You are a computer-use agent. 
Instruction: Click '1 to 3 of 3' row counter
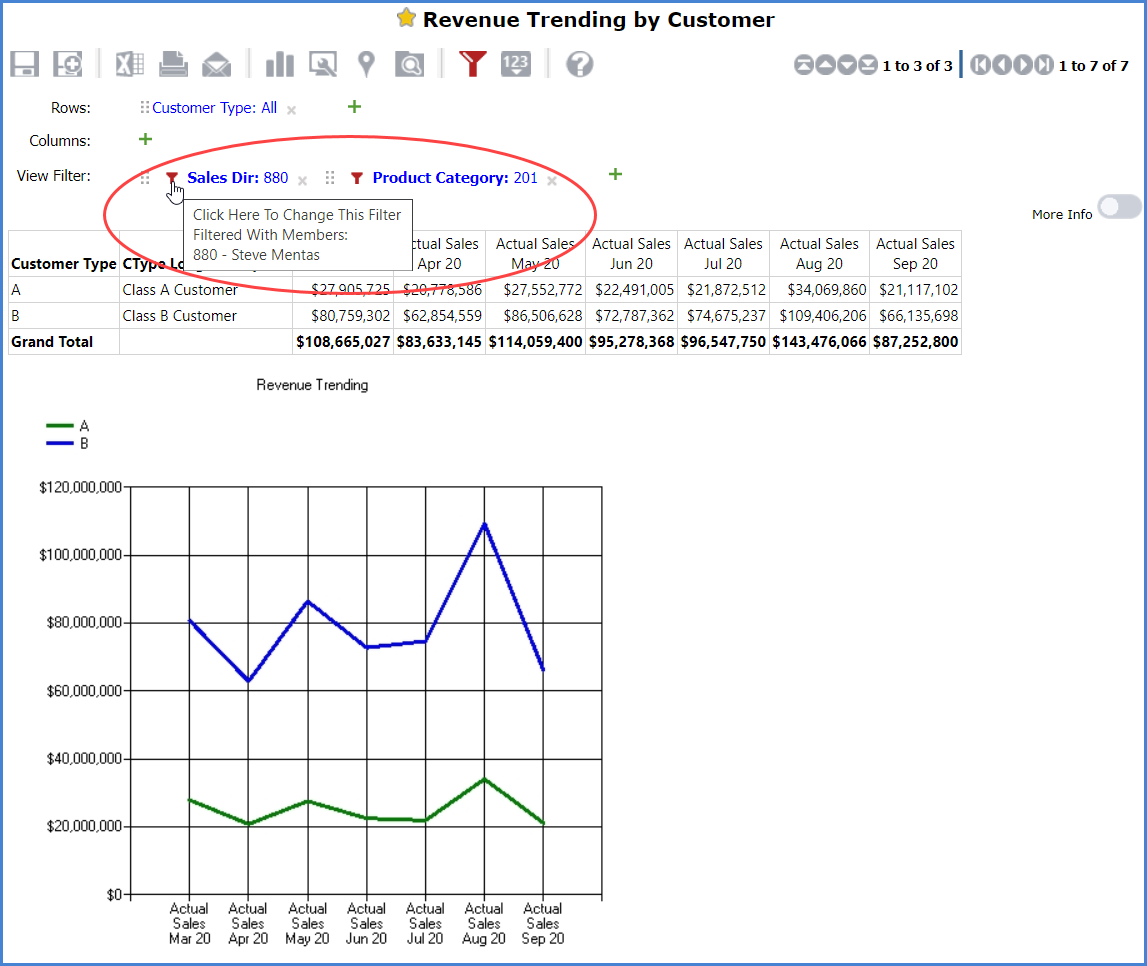click(x=917, y=66)
